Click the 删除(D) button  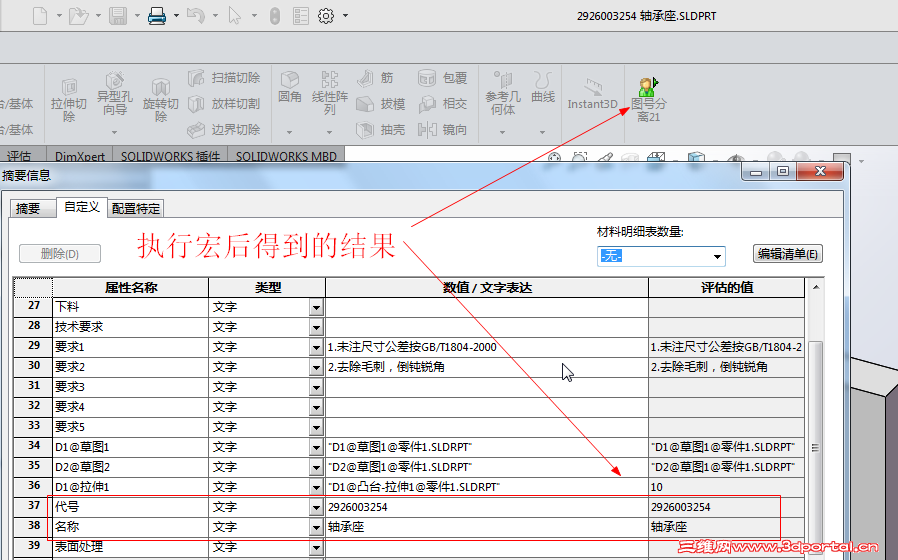point(60,253)
